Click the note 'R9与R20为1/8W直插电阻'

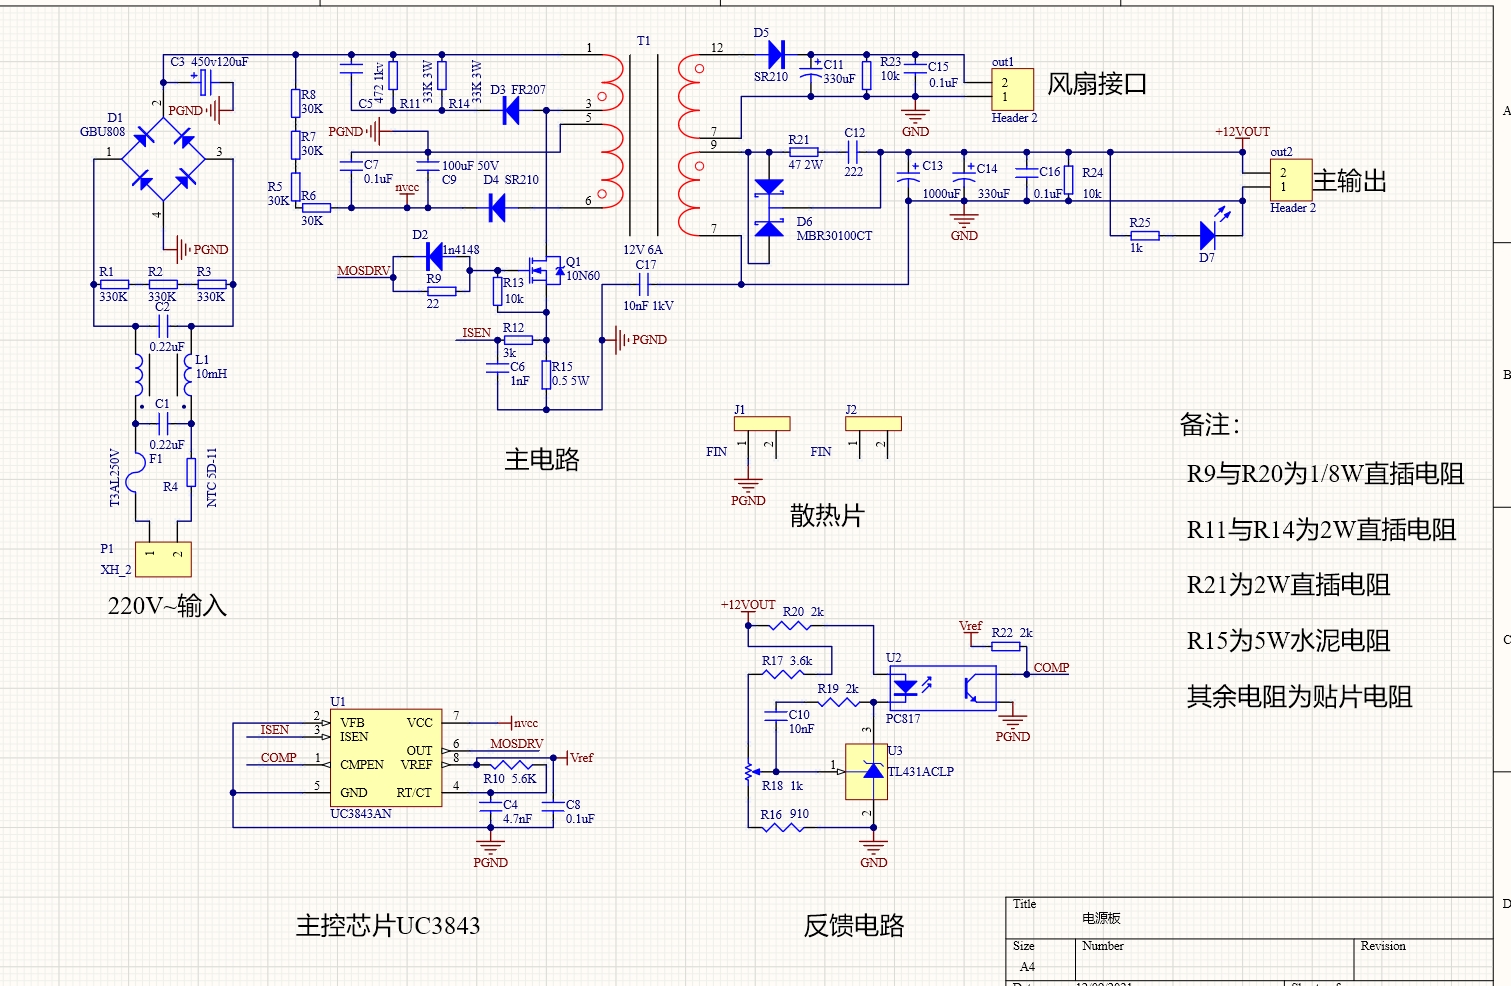pos(1325,474)
